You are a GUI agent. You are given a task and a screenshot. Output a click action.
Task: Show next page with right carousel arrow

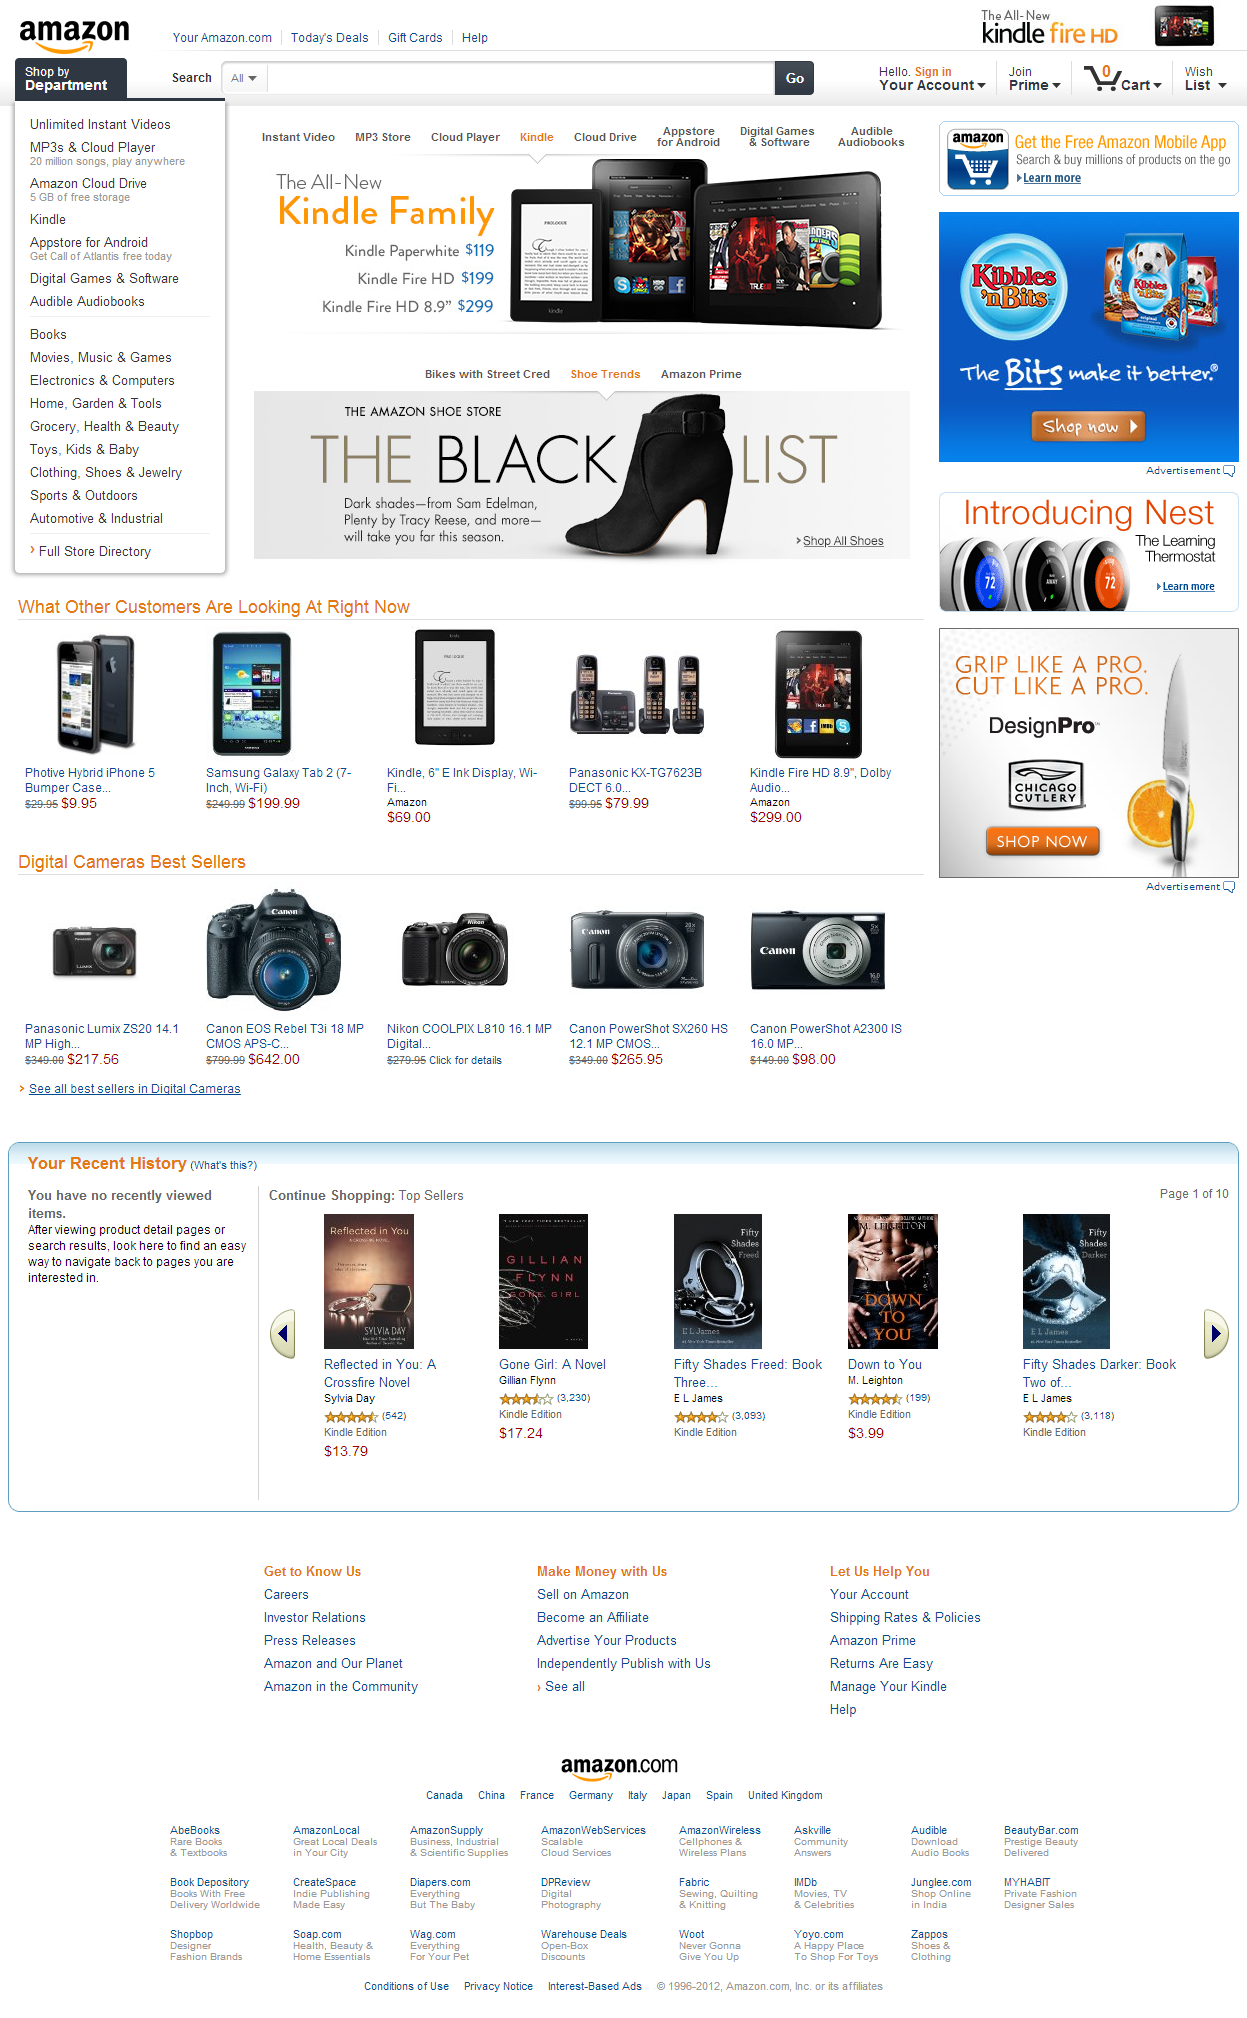click(1216, 1333)
